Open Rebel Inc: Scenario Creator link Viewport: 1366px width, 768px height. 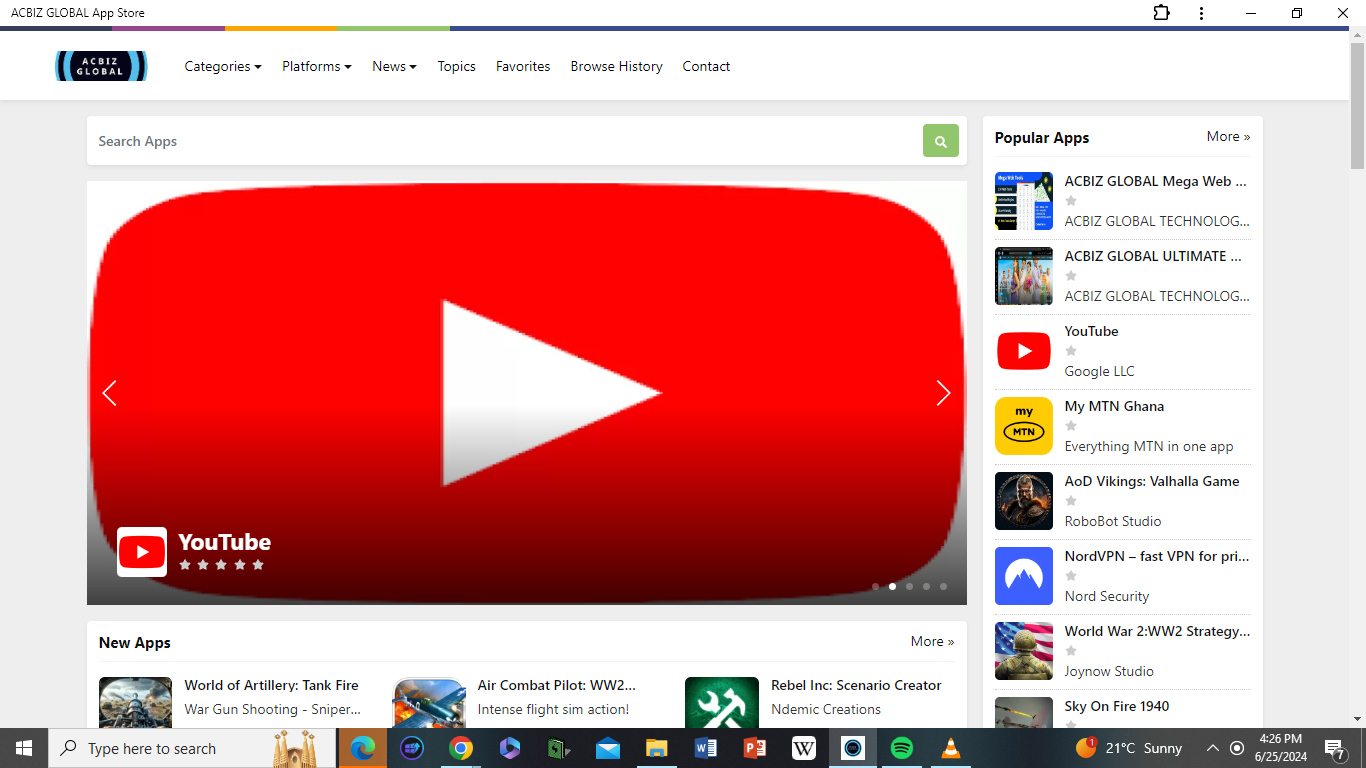(856, 685)
